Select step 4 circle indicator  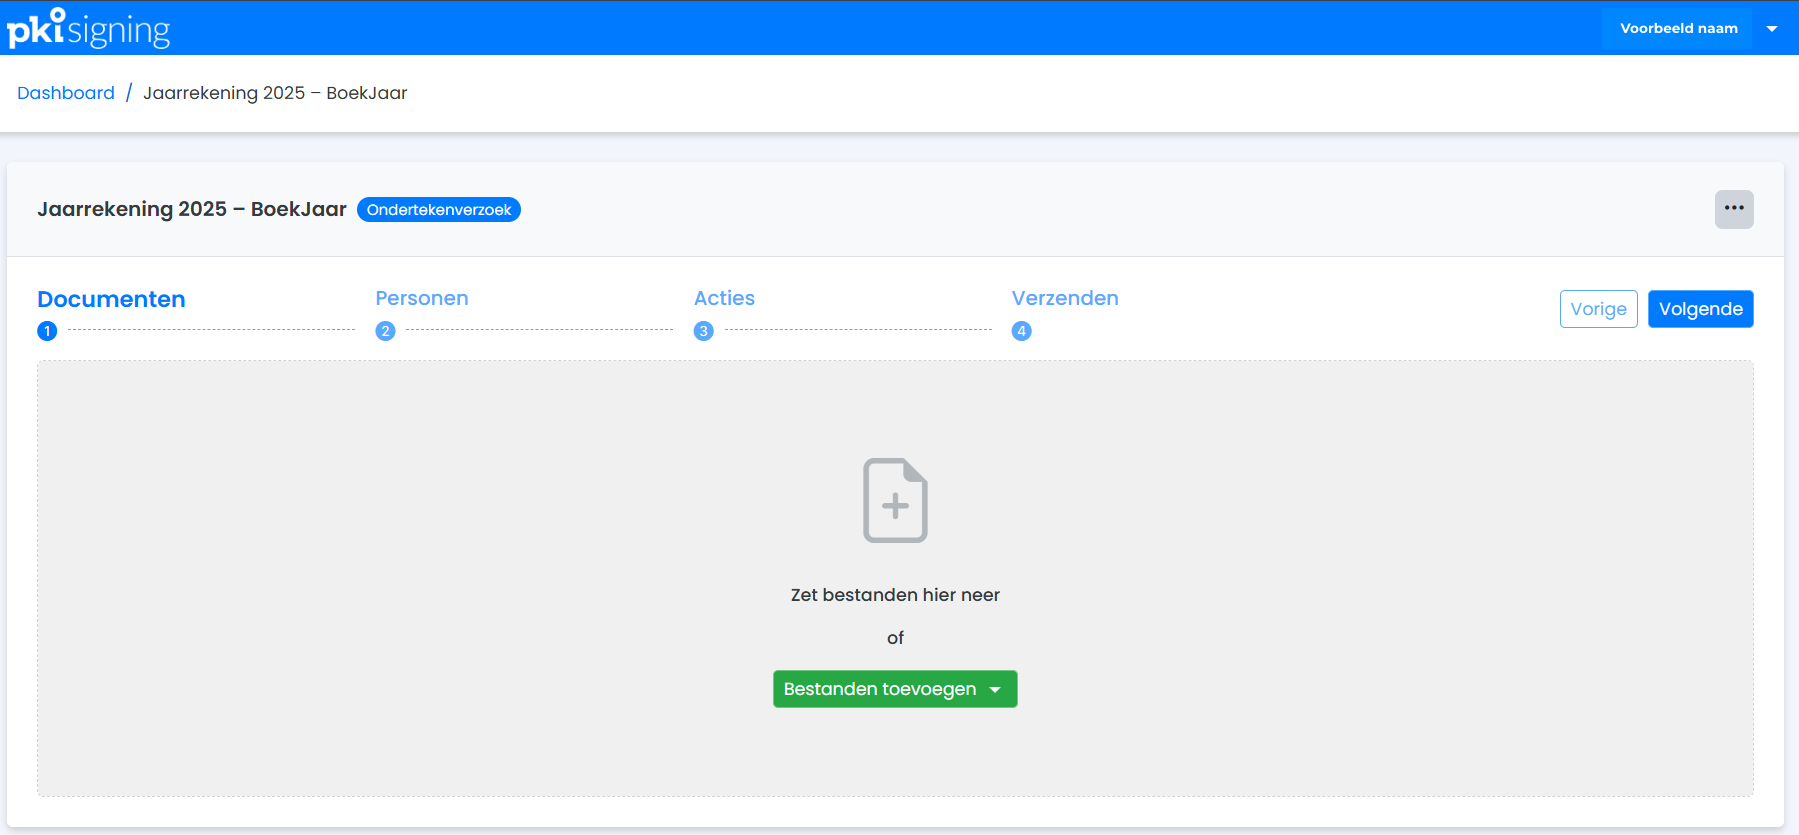pos(1021,331)
